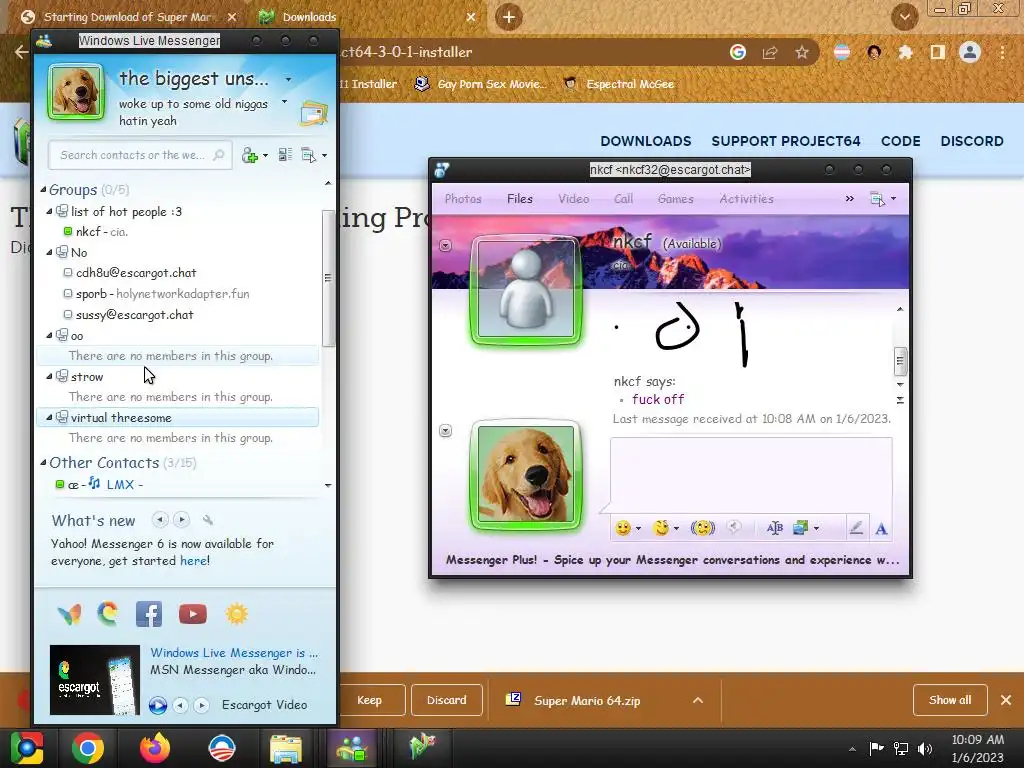Screen dimensions: 1024x768
Task: Play the Escargot Video
Action: point(157,705)
